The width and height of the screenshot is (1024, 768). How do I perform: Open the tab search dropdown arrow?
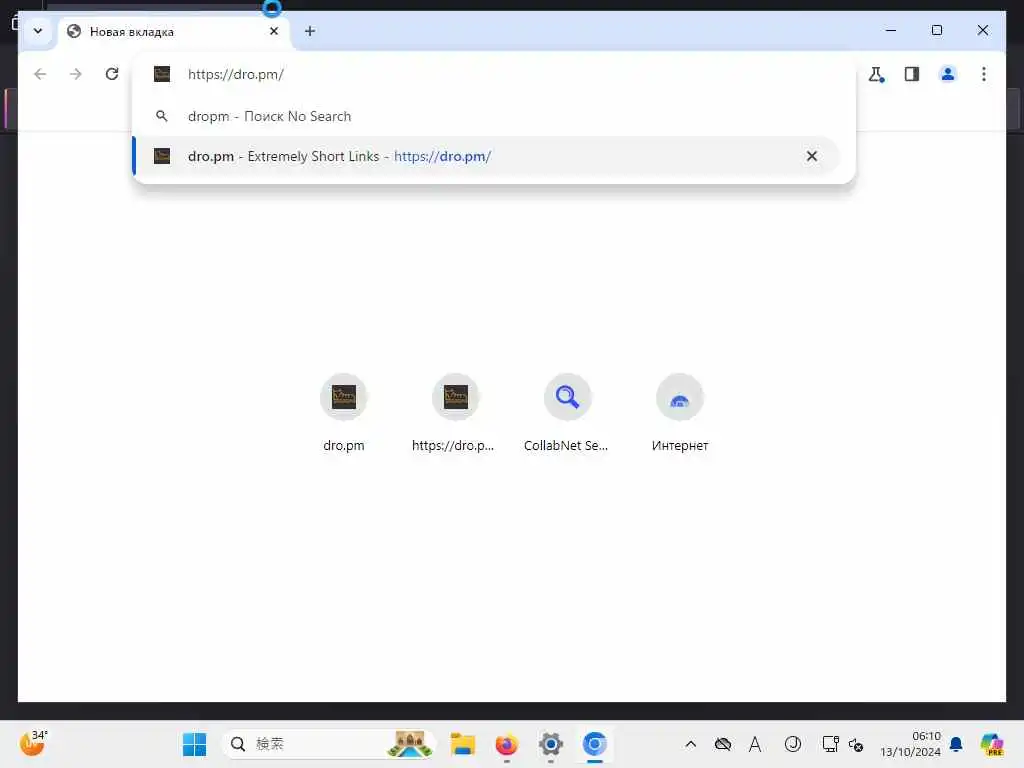(x=38, y=31)
